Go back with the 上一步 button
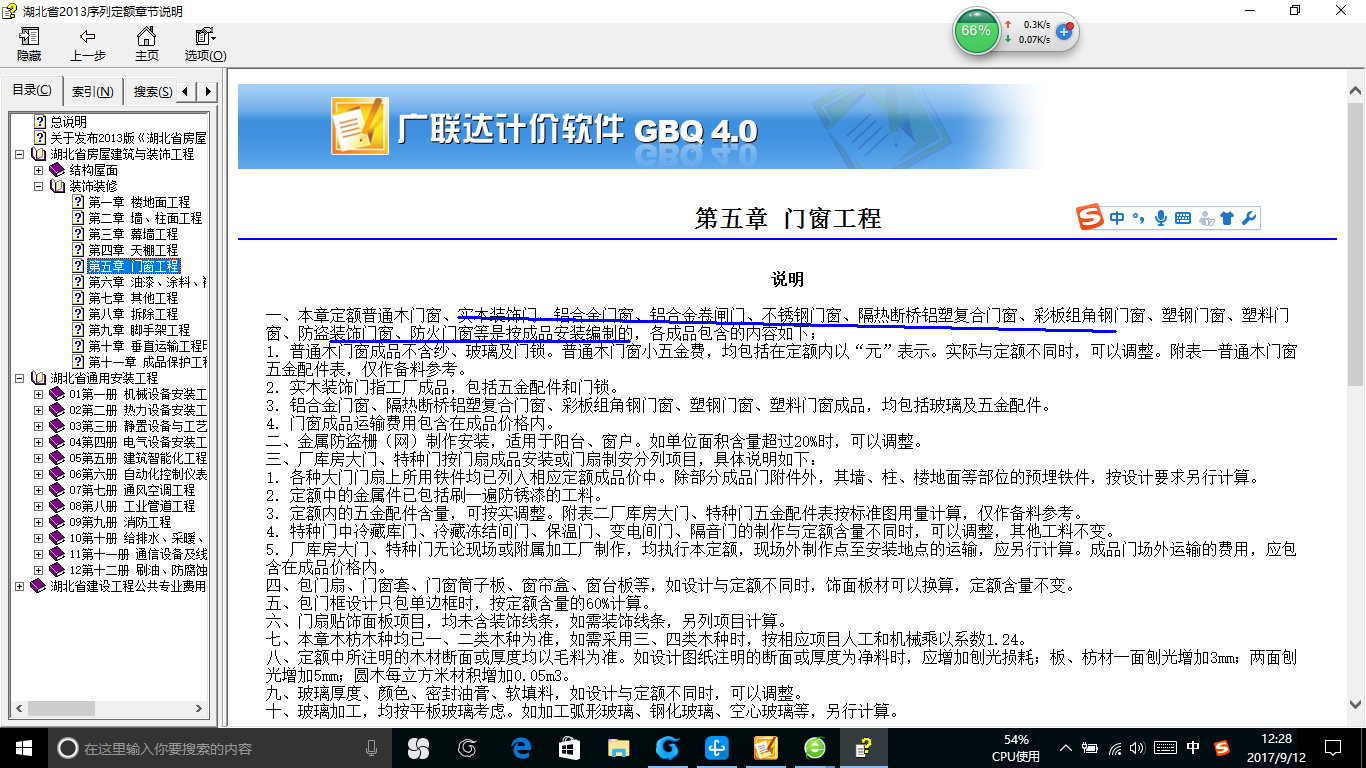 pos(88,45)
